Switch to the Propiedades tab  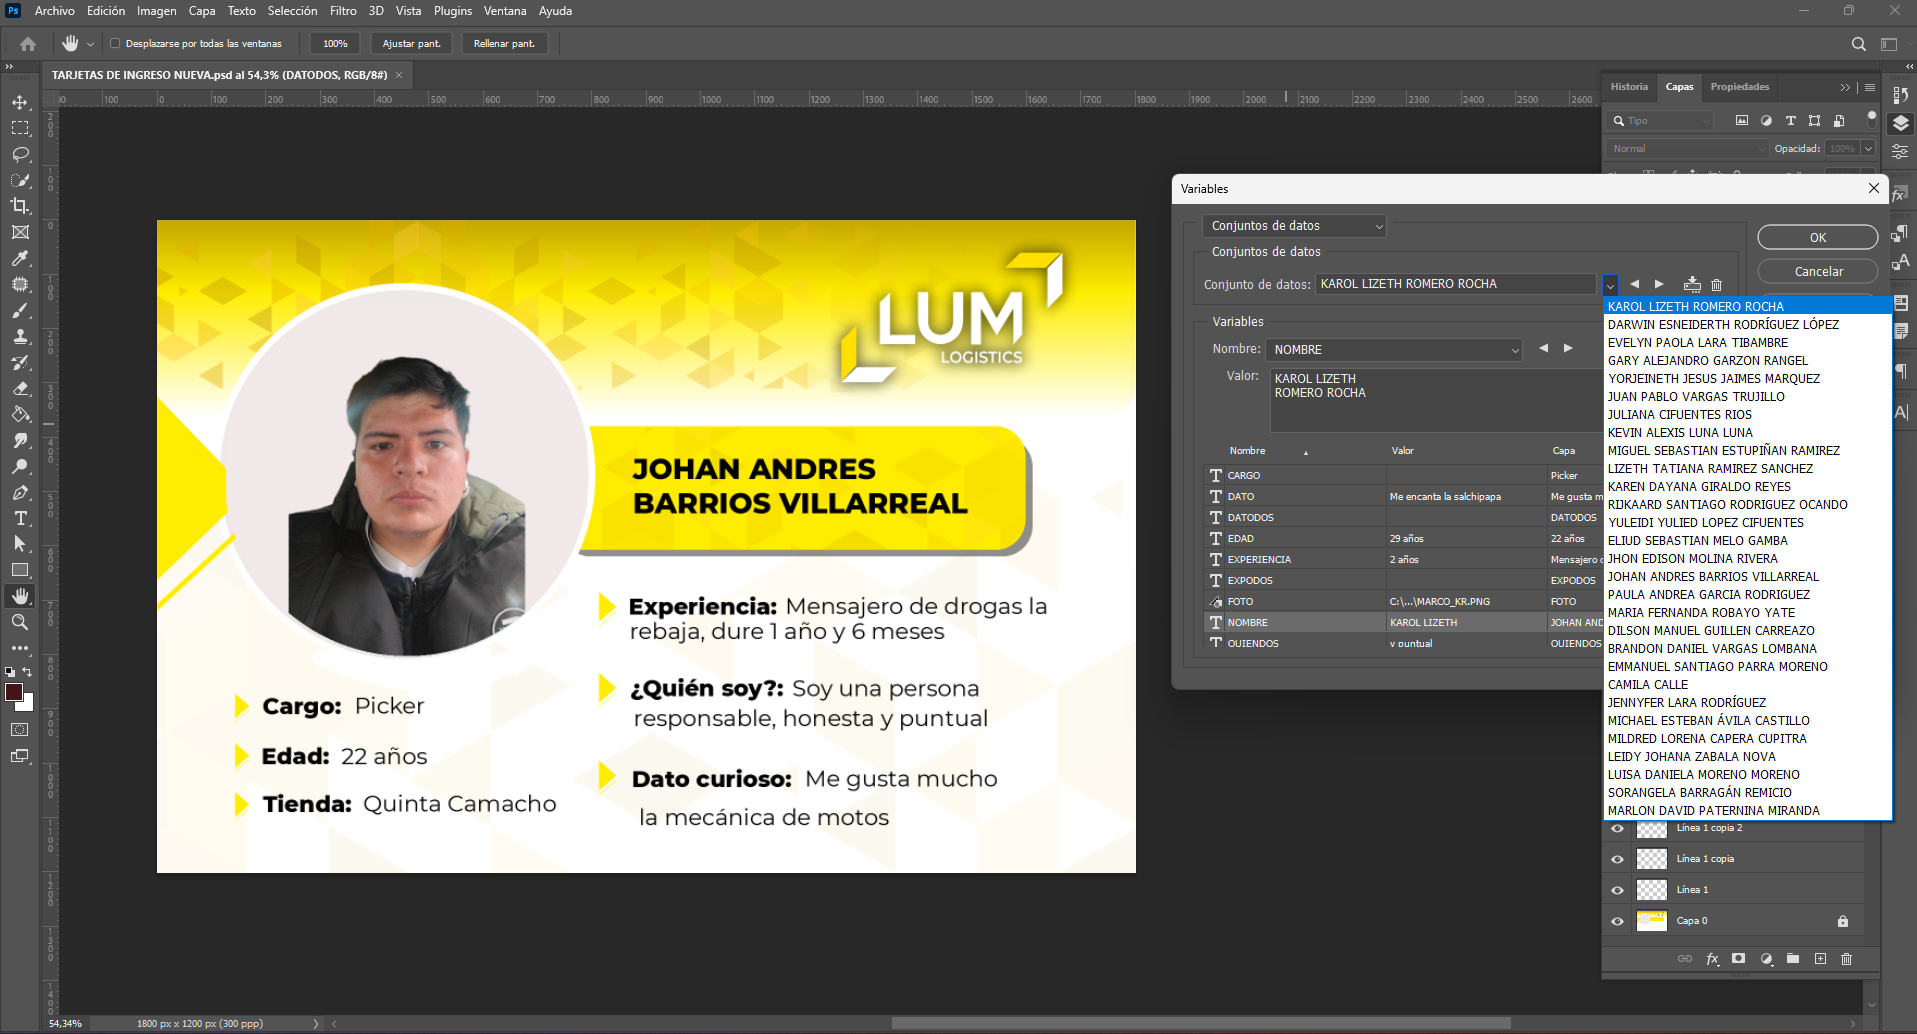click(x=1739, y=87)
